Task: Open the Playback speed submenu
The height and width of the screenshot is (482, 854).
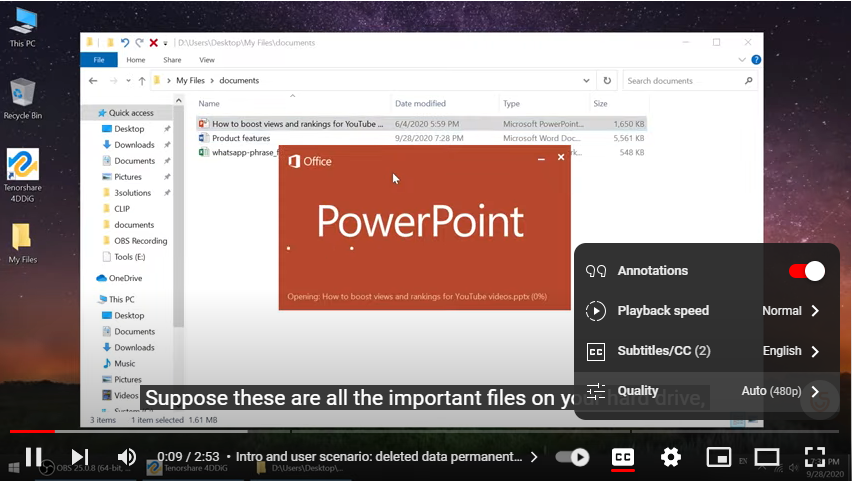Action: [706, 311]
